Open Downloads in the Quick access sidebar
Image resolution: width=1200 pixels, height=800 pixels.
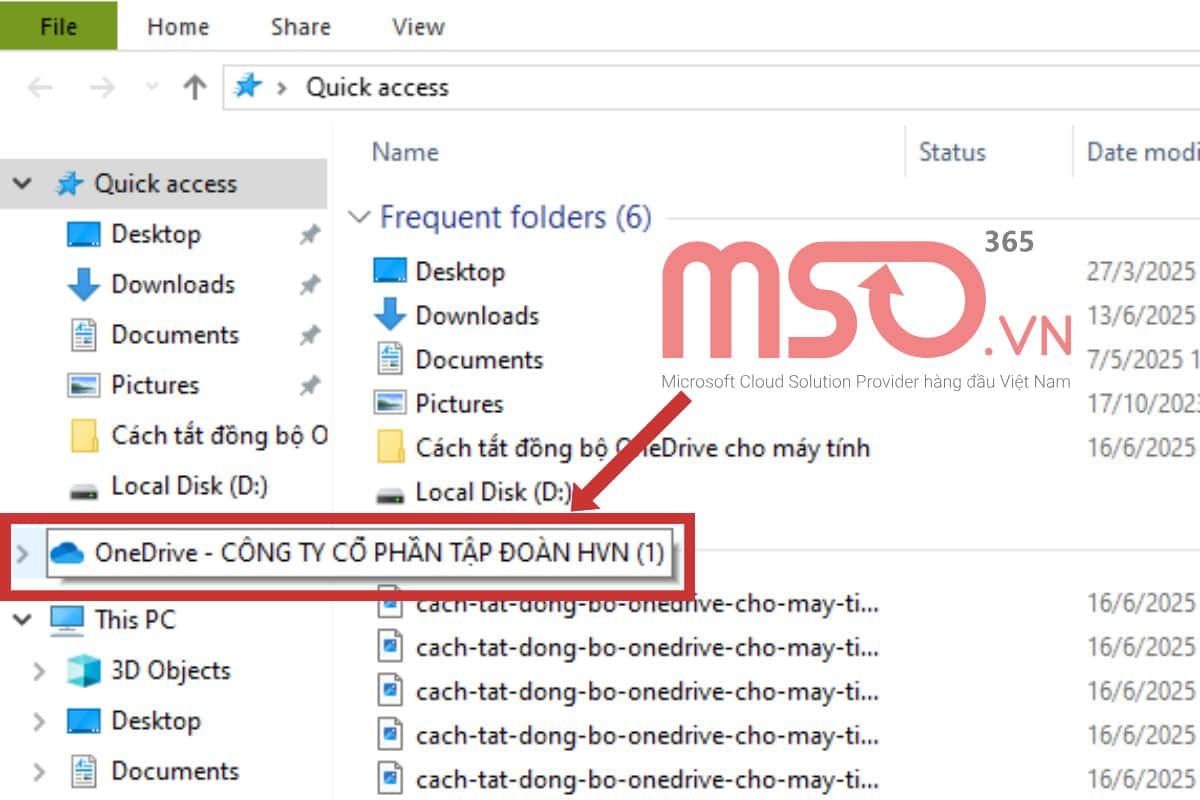[x=173, y=284]
